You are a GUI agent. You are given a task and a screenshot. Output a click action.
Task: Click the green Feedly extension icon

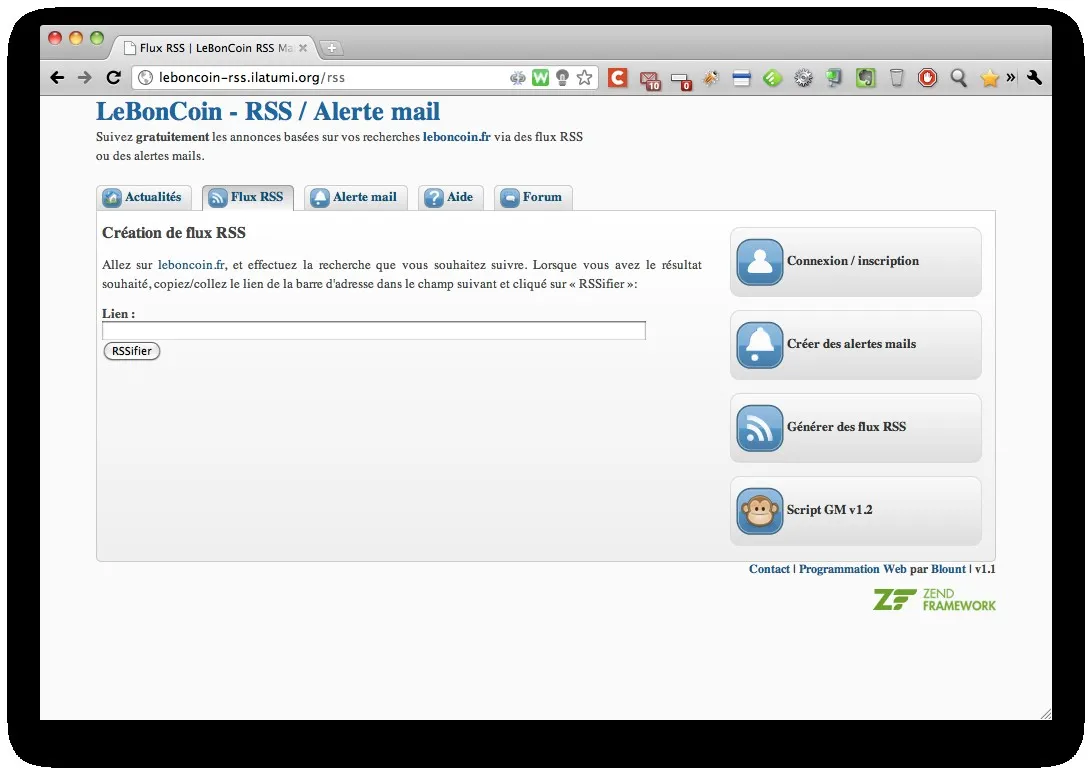tap(772, 78)
